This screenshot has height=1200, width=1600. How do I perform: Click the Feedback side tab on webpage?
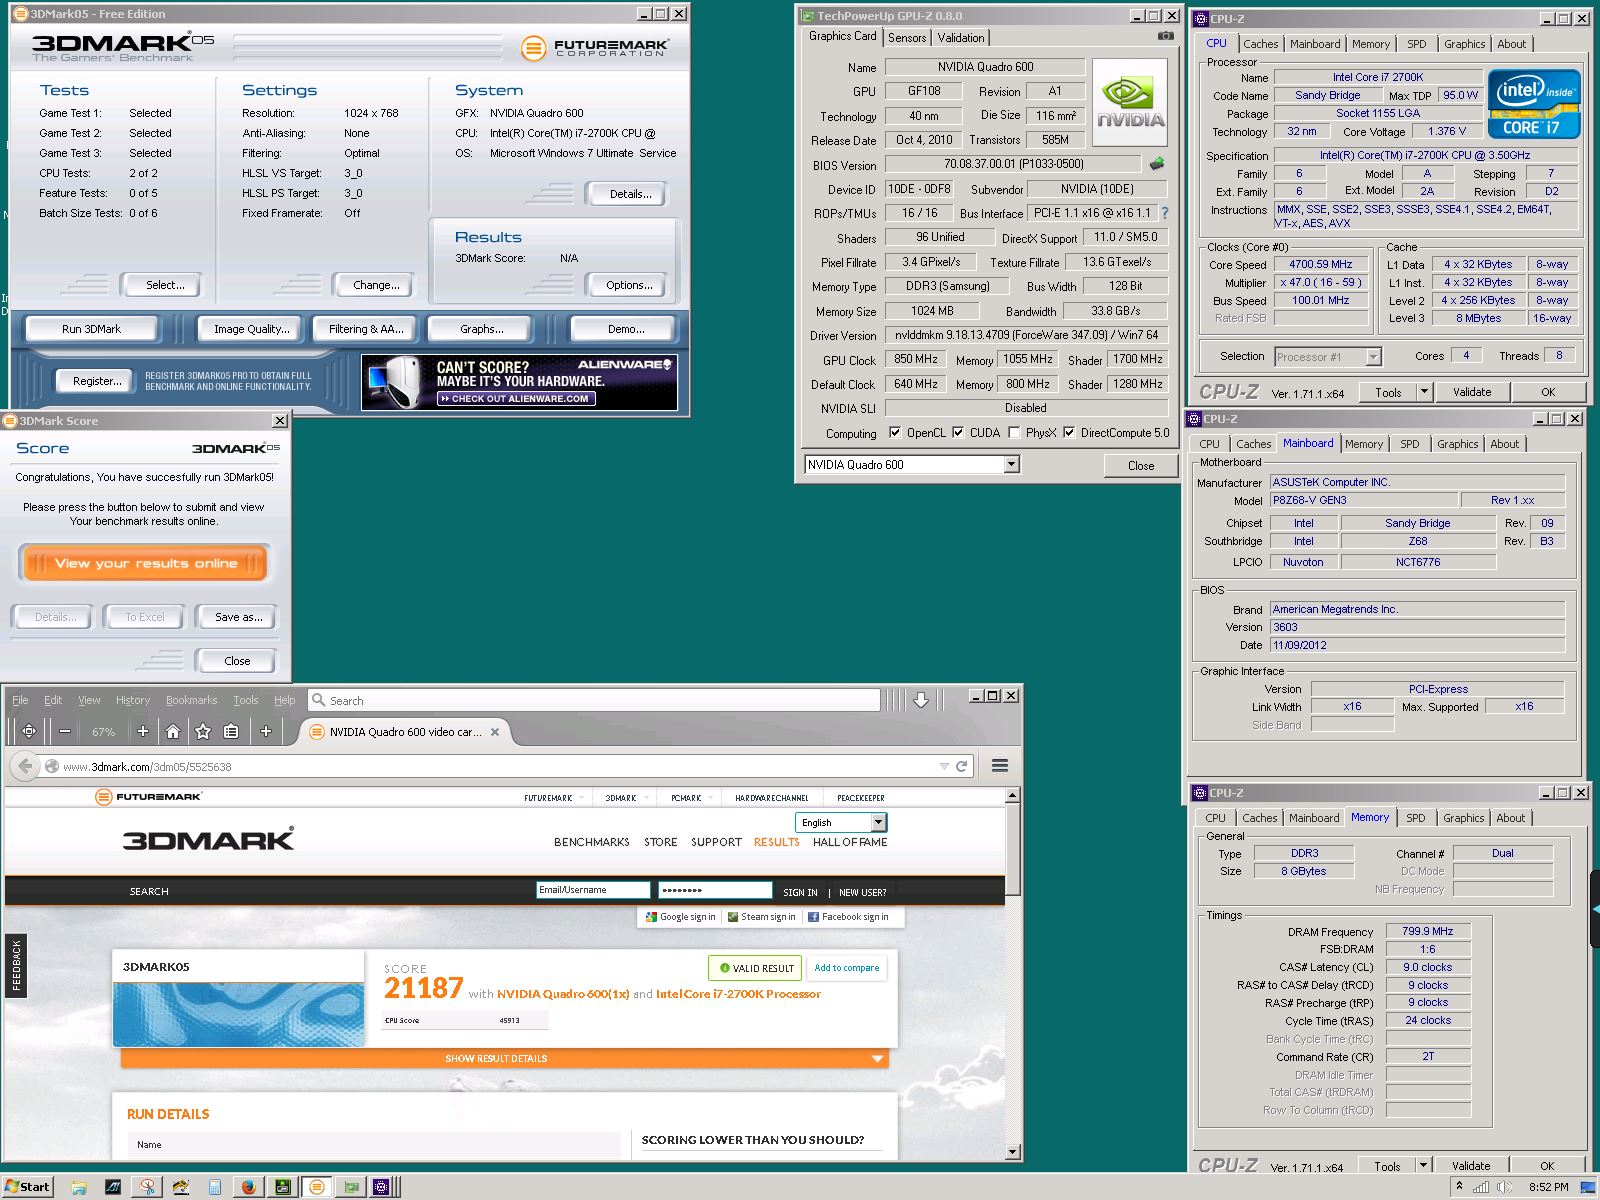[16, 965]
